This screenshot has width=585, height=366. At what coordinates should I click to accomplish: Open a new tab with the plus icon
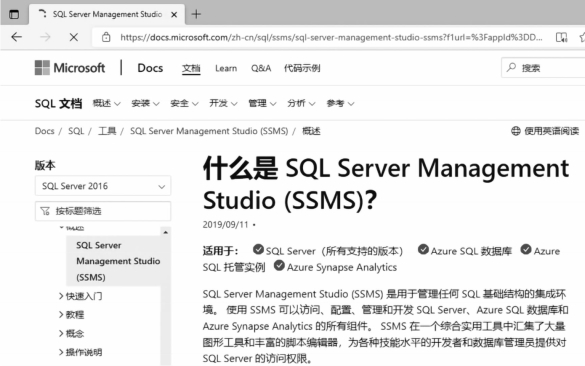pyautogui.click(x=196, y=15)
